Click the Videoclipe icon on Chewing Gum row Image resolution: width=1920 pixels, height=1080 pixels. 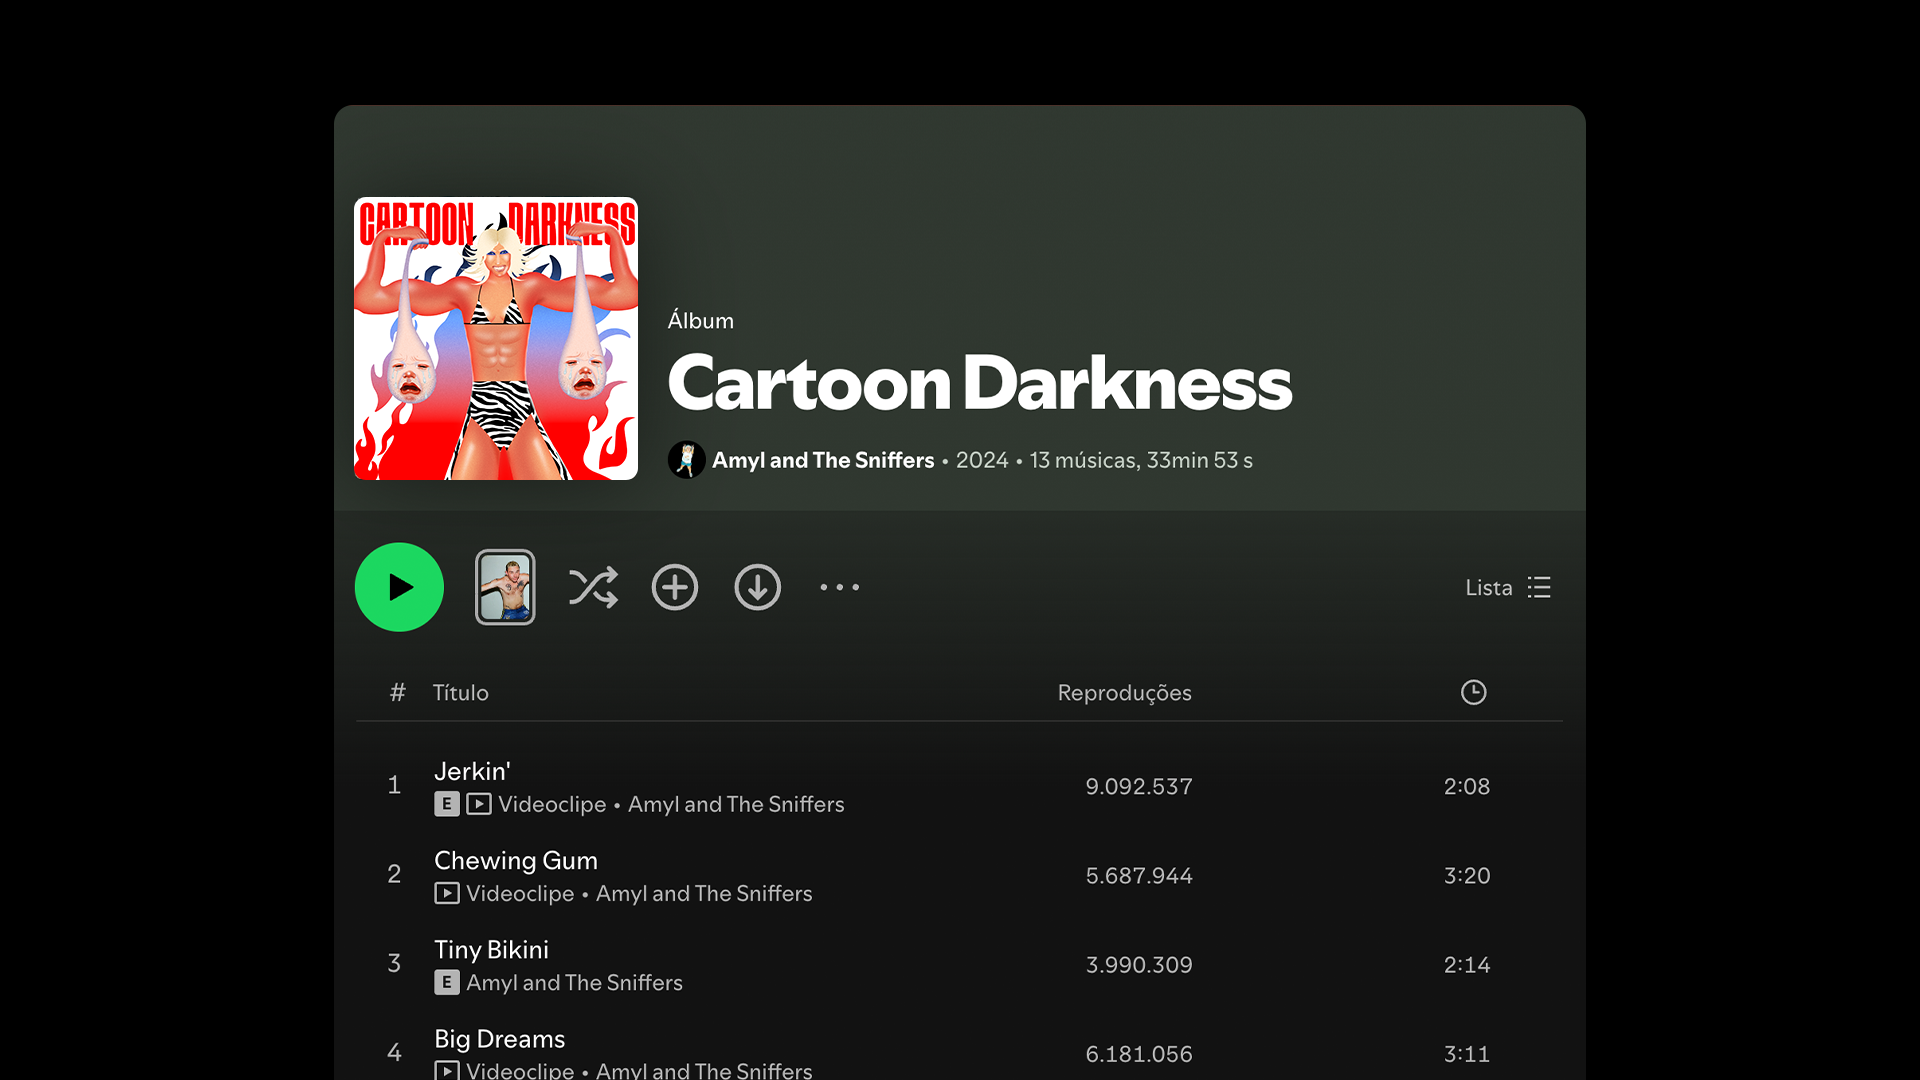447,893
